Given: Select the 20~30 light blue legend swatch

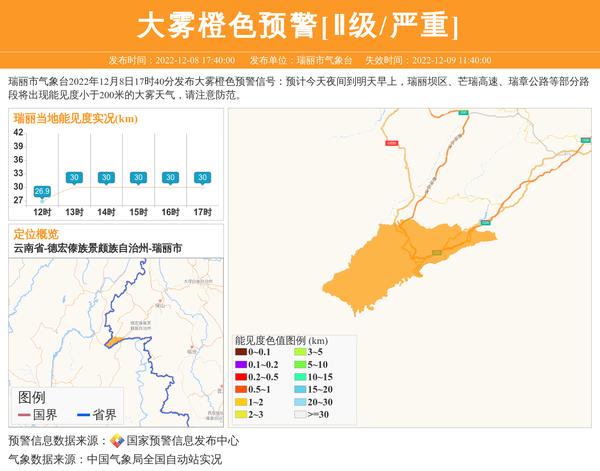Looking at the screenshot, I should tap(300, 402).
